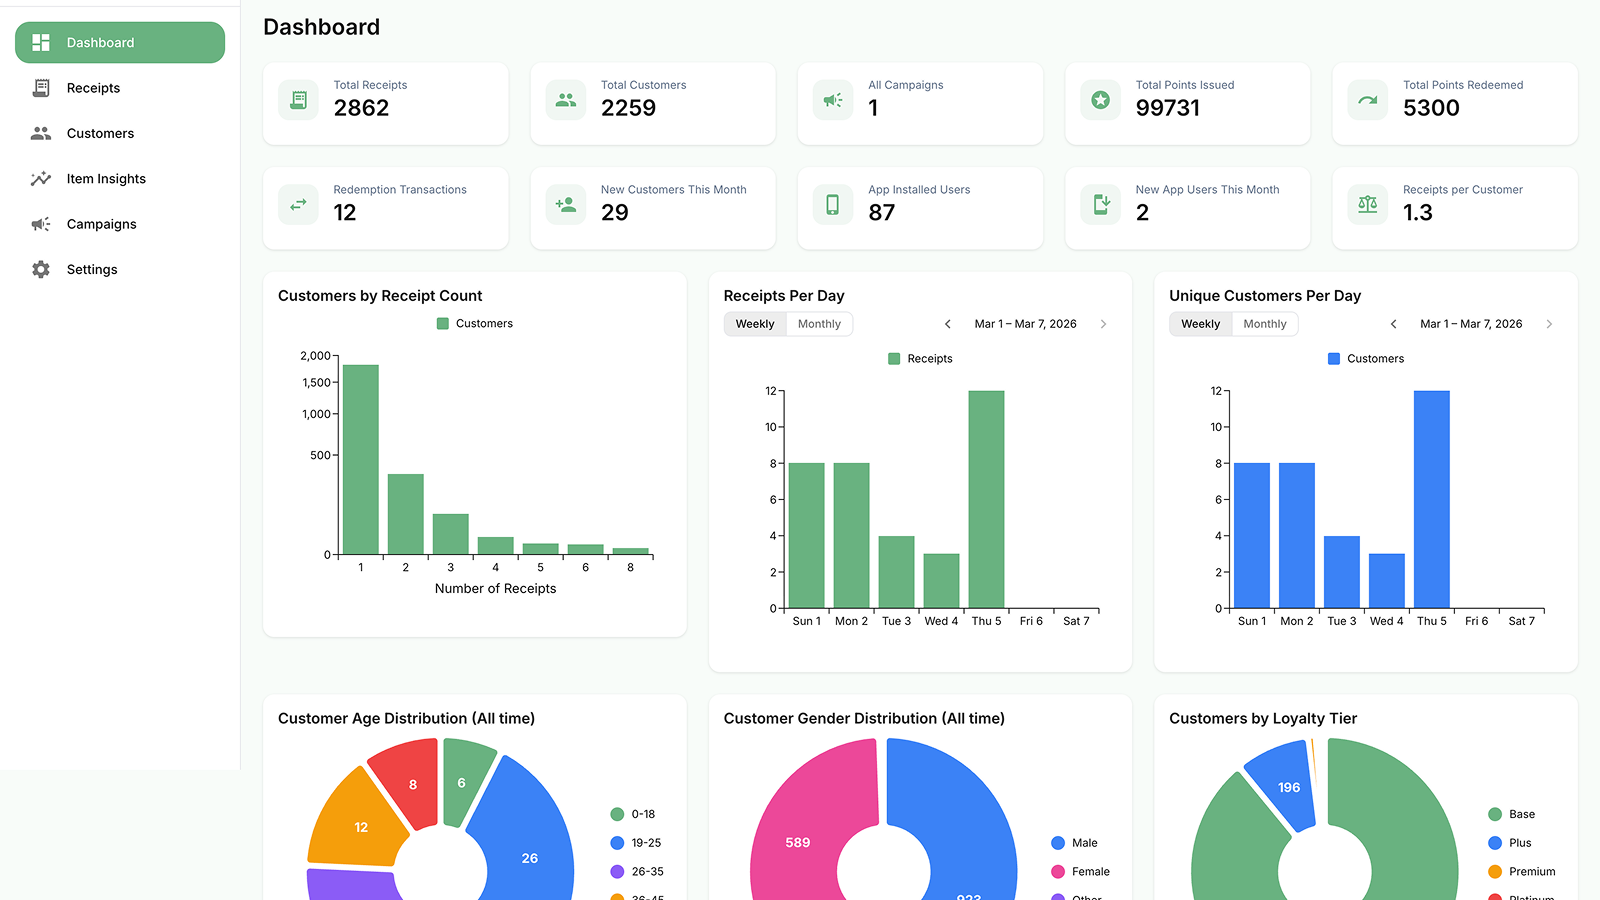Click the Dashboard grid icon in sidebar

(x=41, y=42)
